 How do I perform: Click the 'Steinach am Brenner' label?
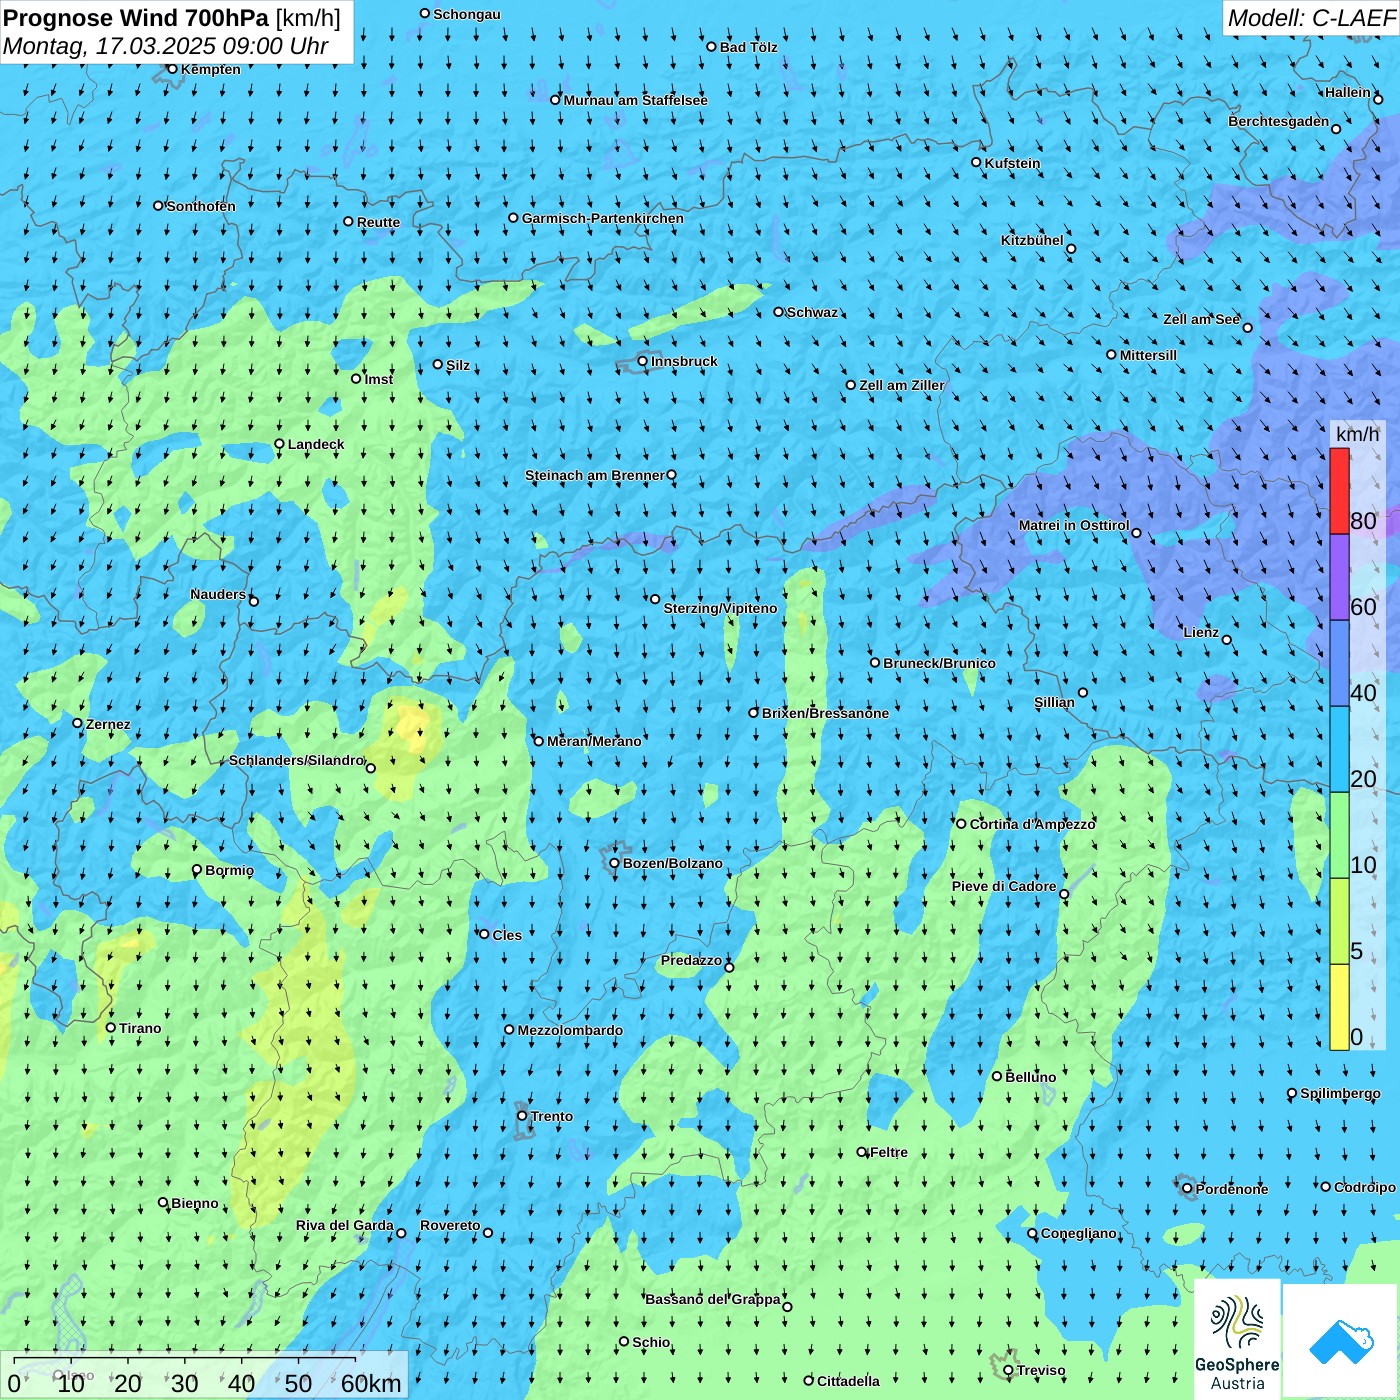tap(595, 475)
